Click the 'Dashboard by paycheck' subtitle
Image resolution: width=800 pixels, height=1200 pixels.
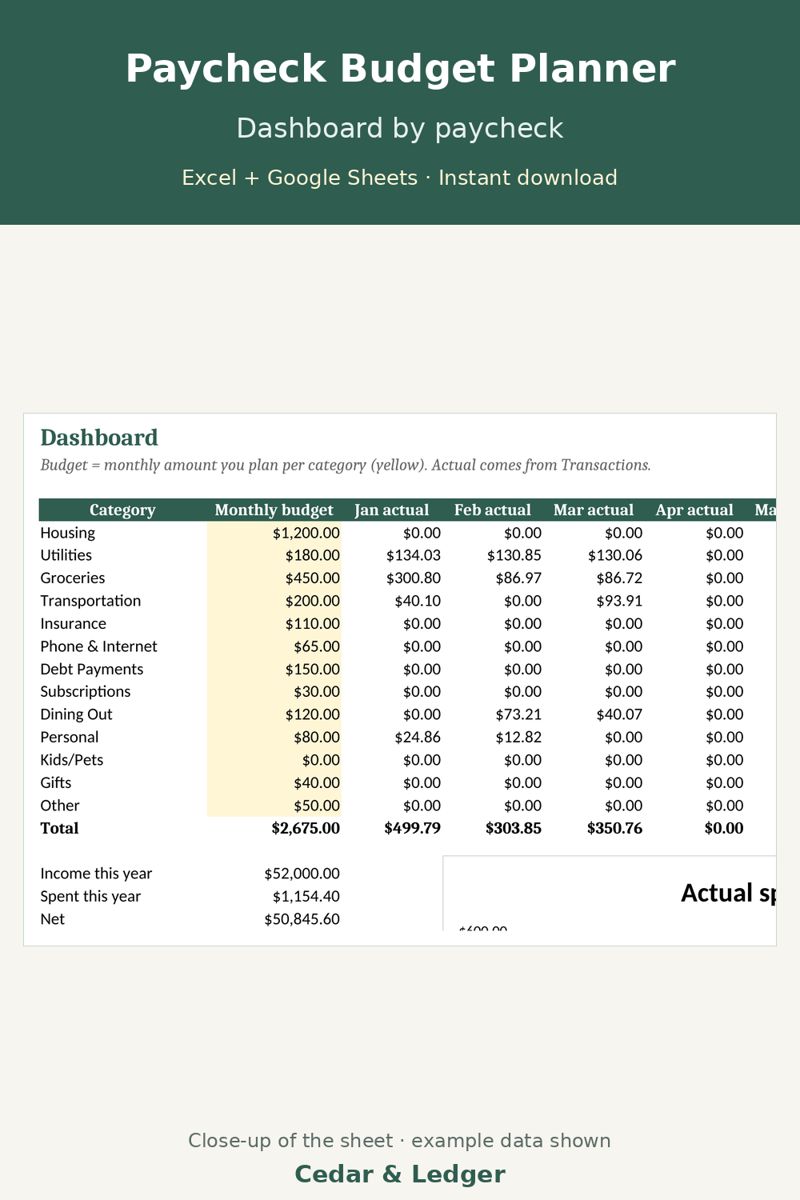coord(400,128)
